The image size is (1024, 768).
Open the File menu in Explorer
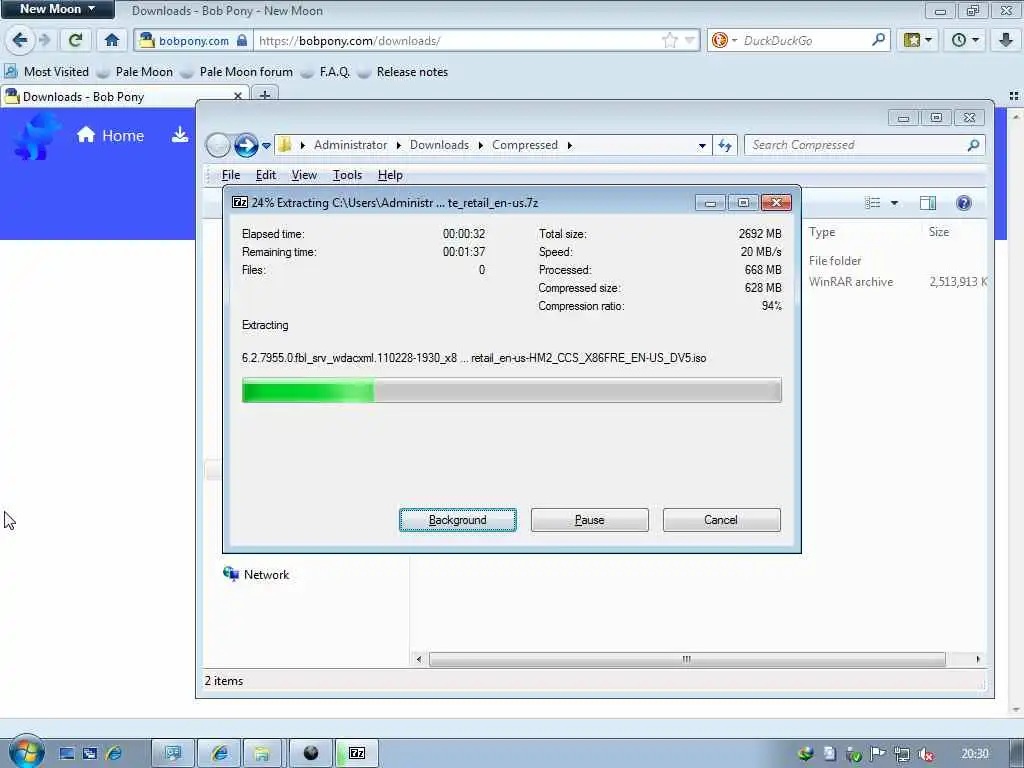231,175
